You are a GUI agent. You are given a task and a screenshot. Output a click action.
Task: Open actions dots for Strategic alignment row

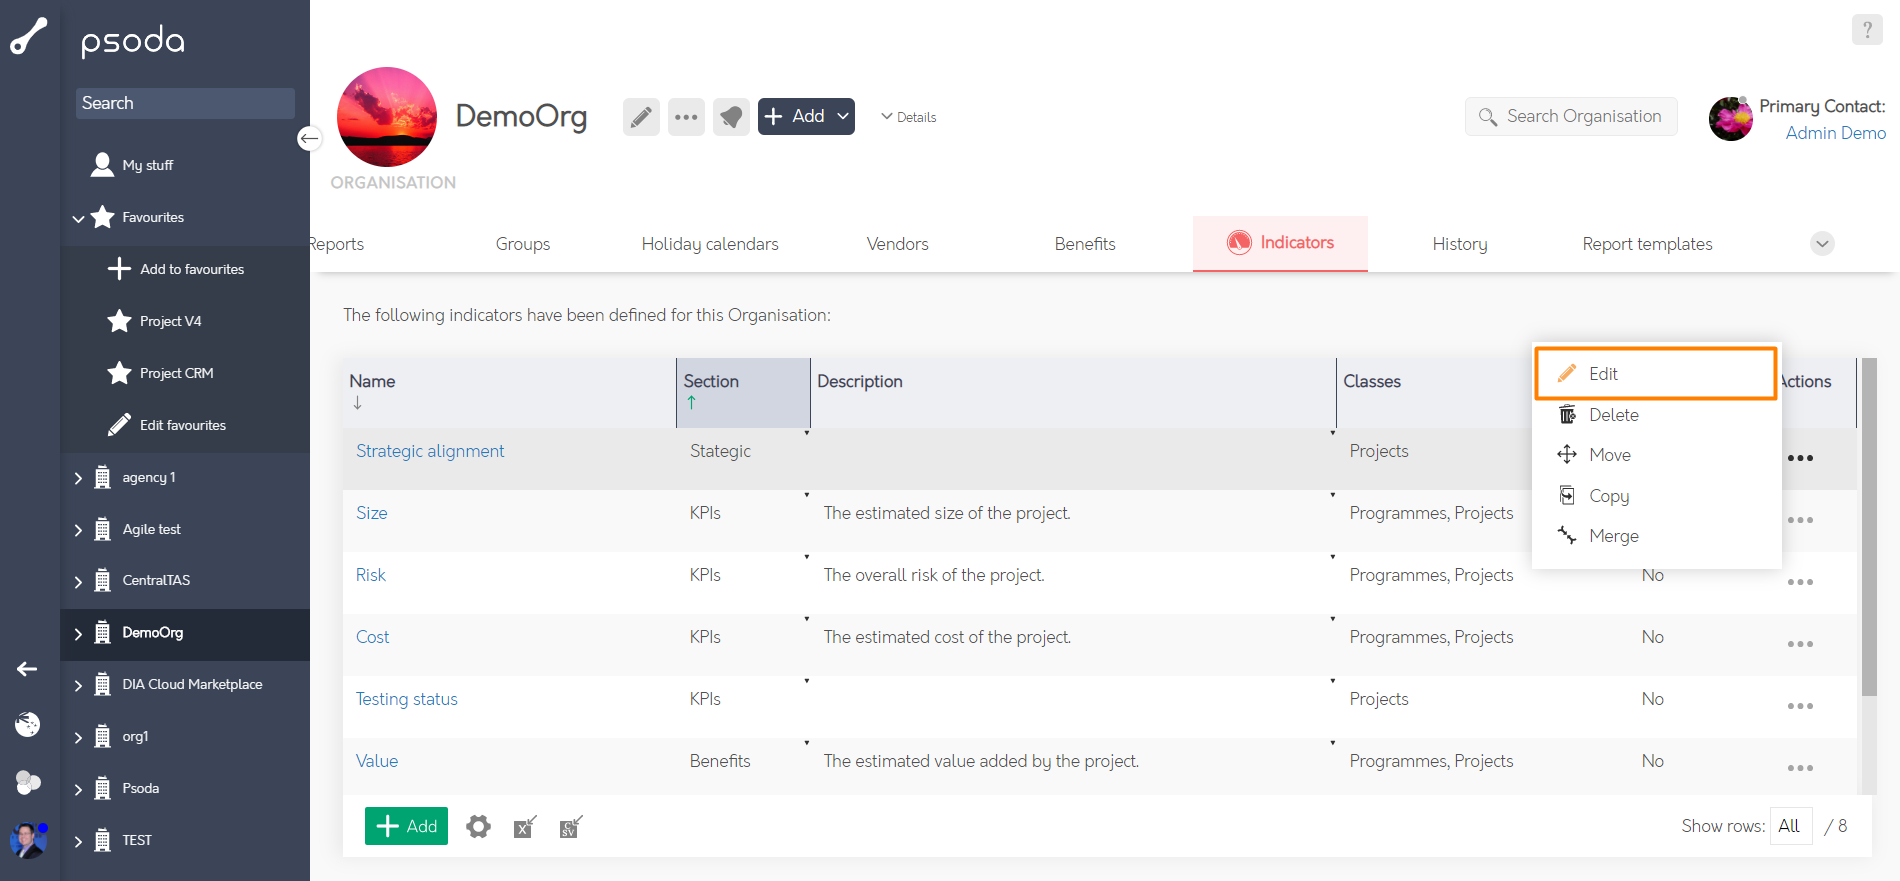click(x=1800, y=458)
